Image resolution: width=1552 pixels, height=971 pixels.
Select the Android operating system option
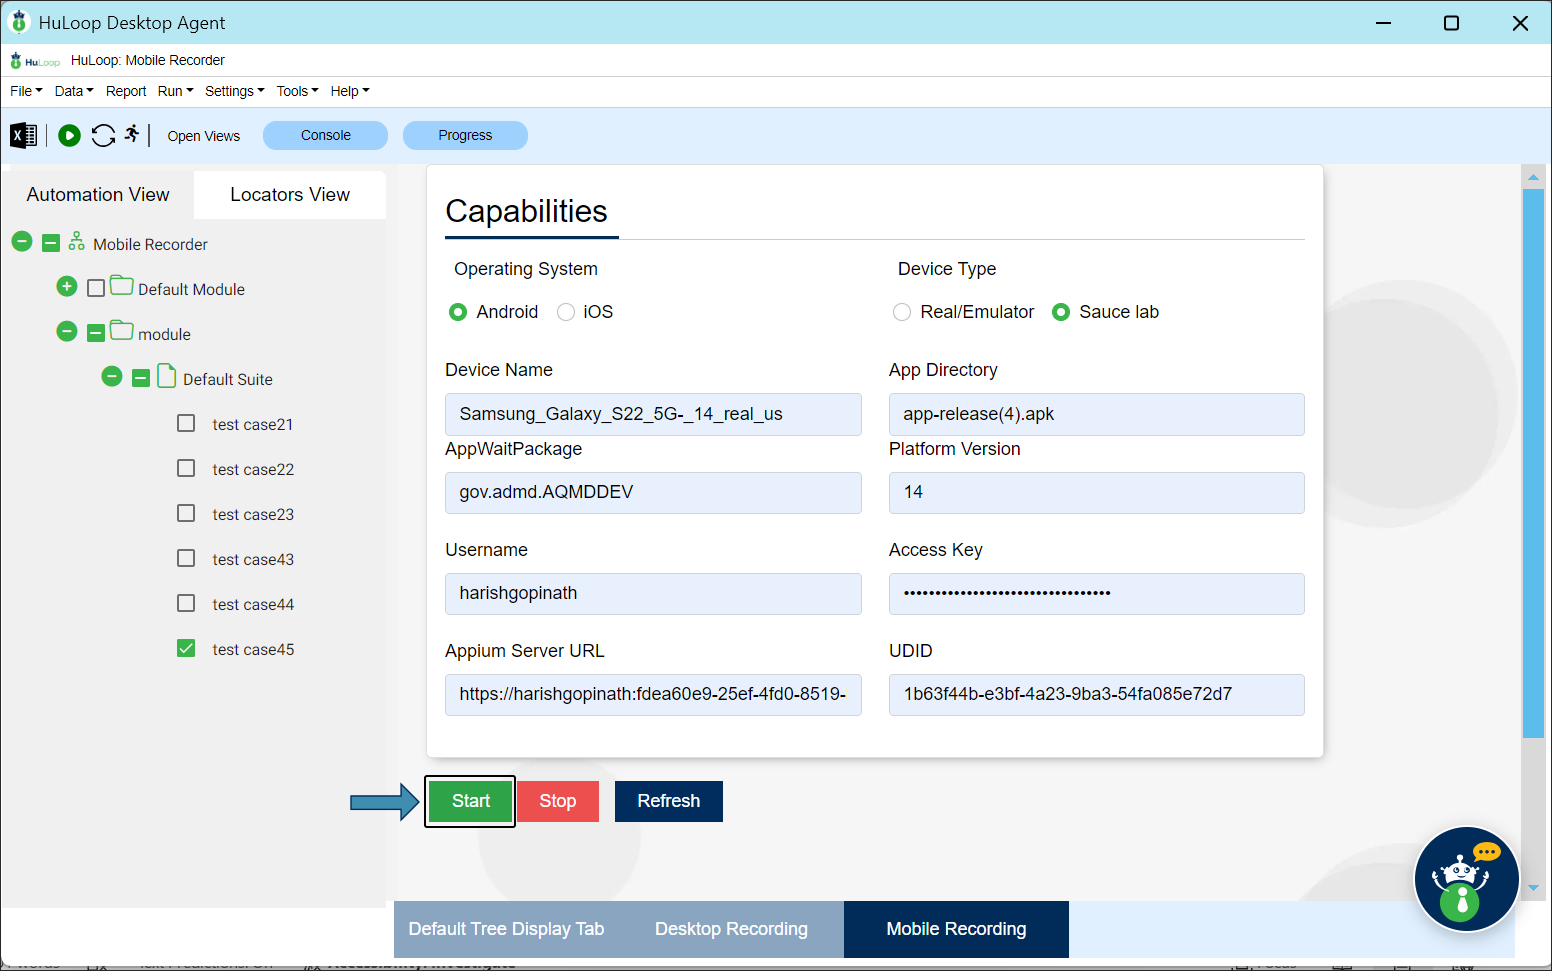click(x=458, y=312)
